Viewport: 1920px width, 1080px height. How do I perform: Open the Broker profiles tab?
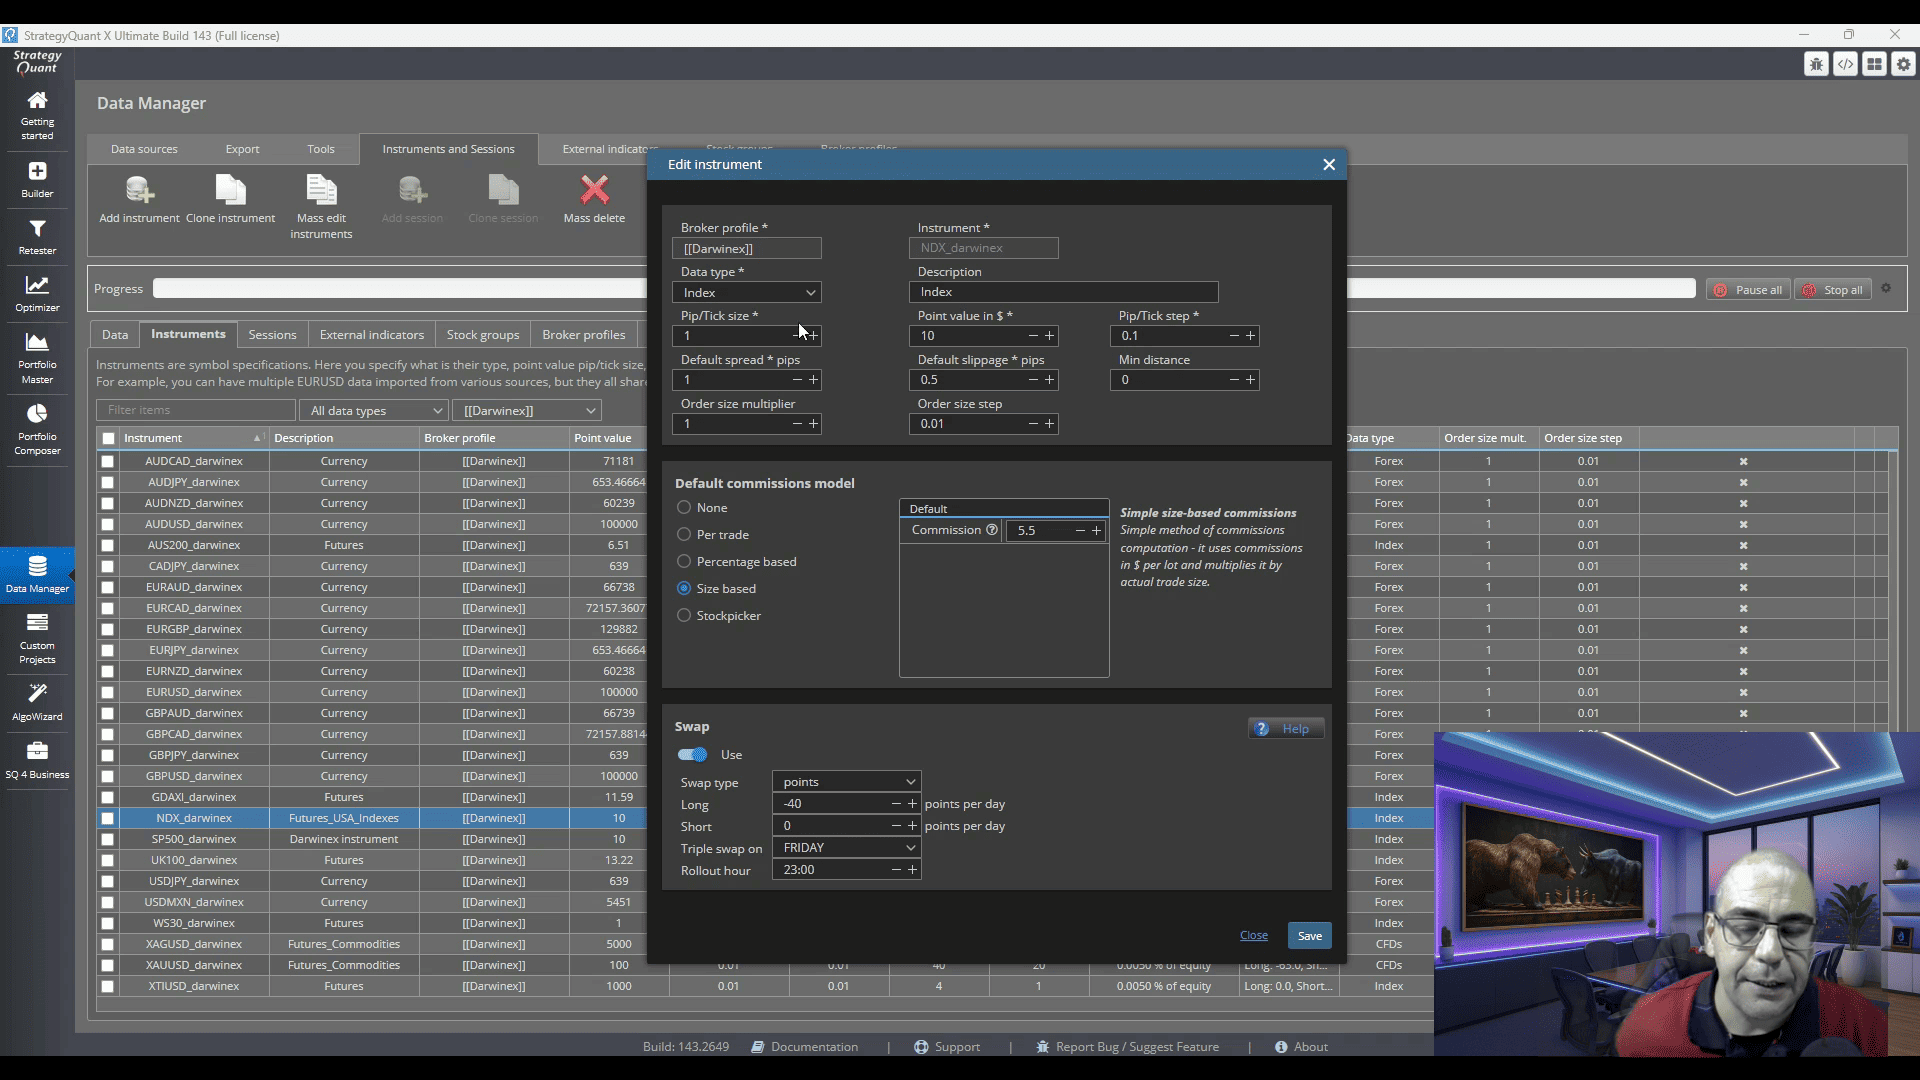(583, 335)
